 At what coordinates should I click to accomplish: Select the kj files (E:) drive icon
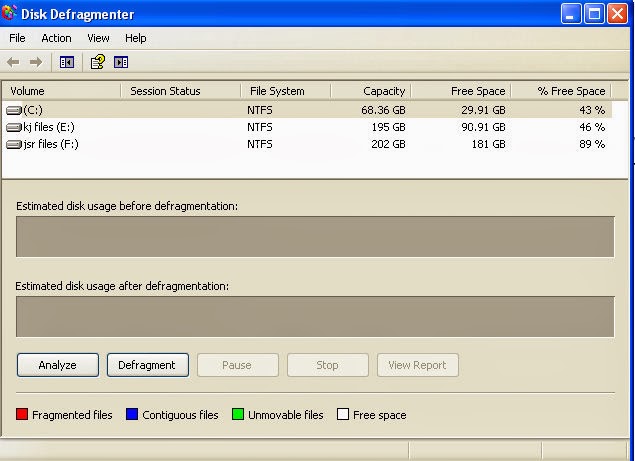pyautogui.click(x=14, y=128)
